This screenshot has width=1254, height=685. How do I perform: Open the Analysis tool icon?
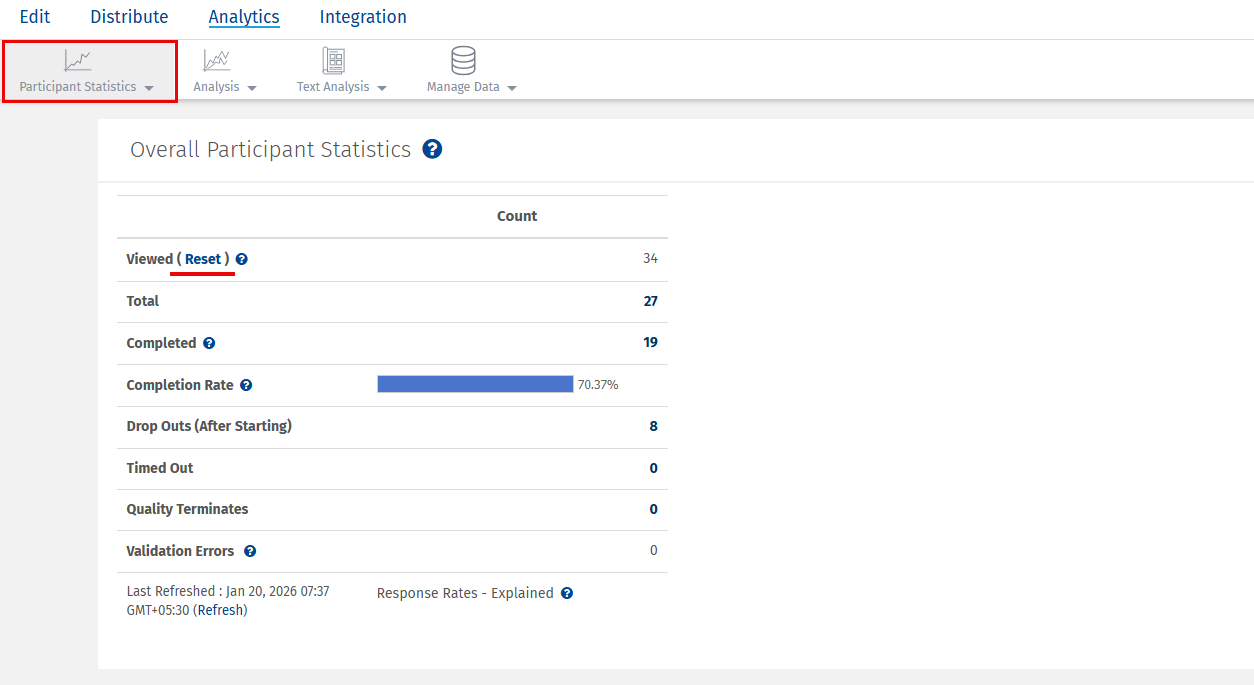pos(216,59)
